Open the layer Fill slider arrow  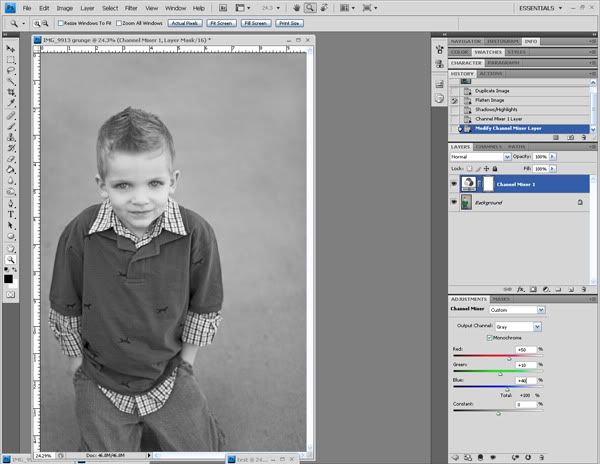click(552, 169)
